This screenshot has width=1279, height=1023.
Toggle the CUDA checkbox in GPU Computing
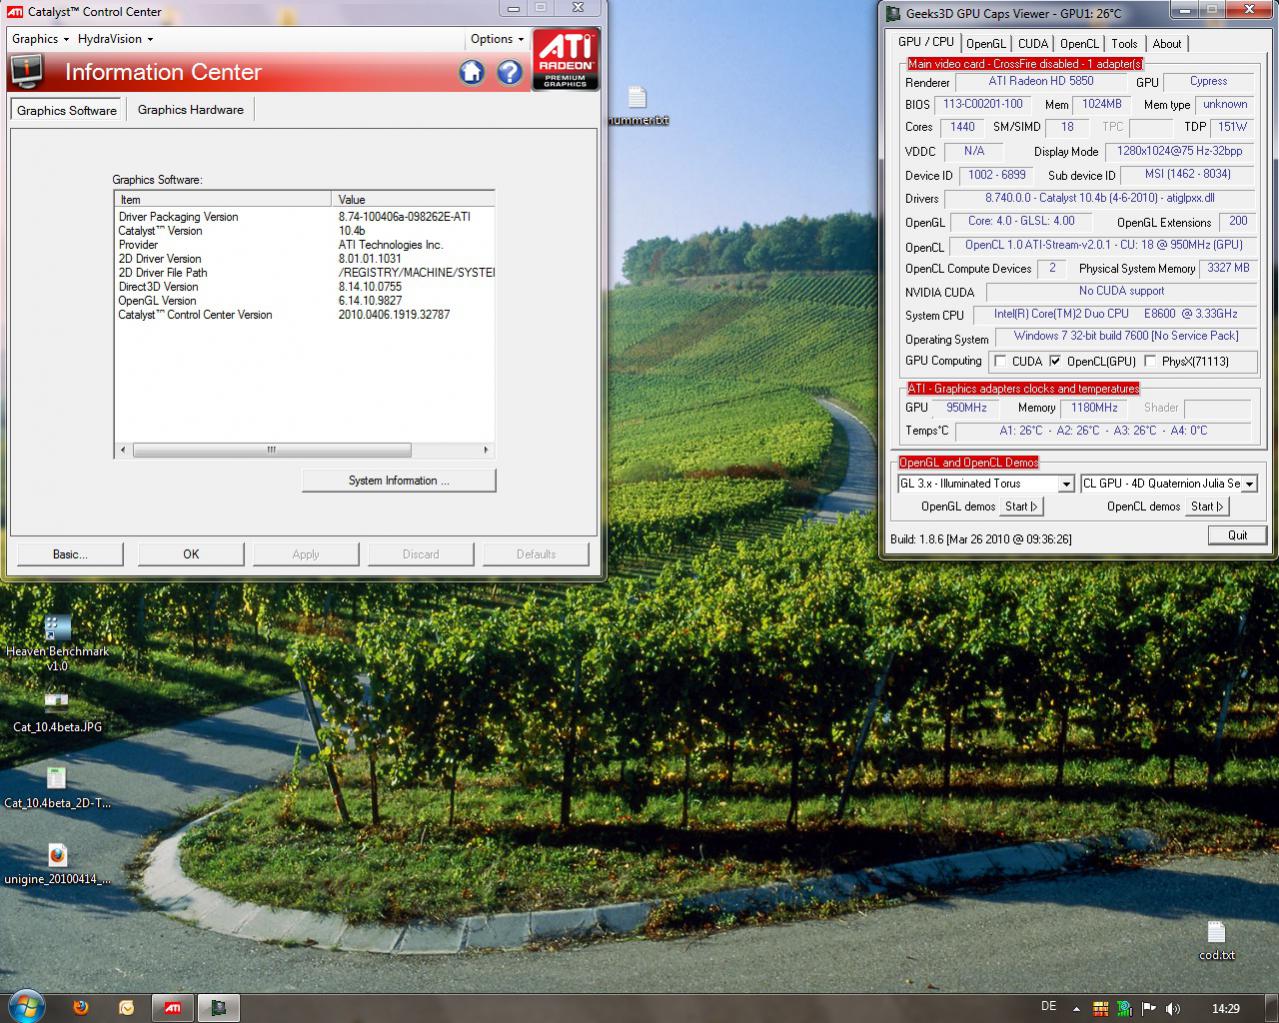[x=1001, y=361]
